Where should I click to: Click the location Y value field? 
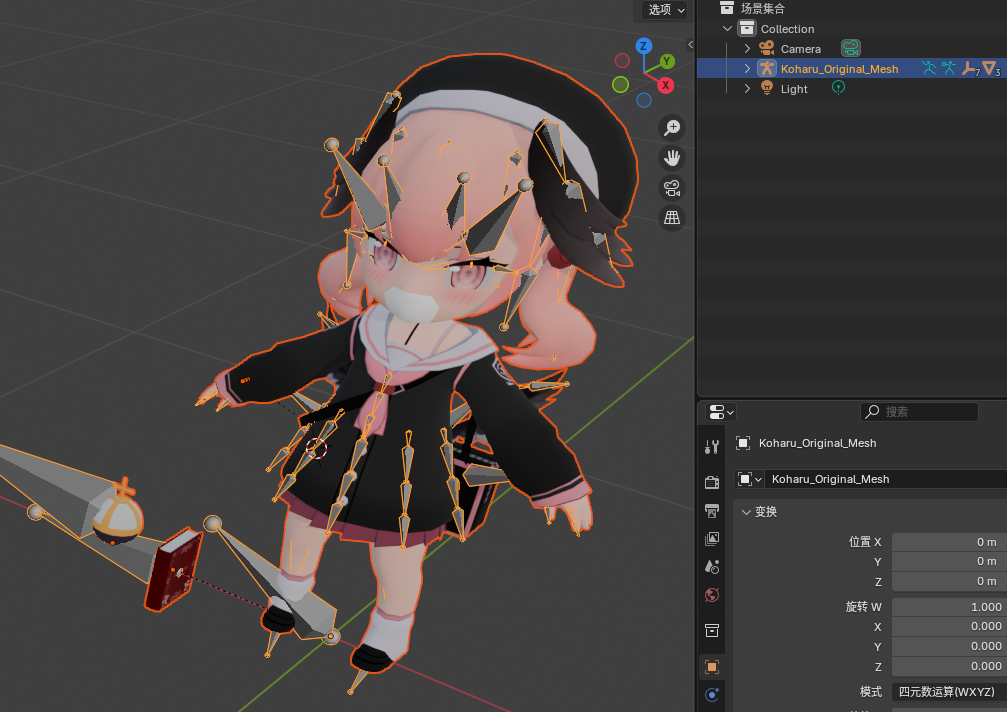(x=949, y=561)
